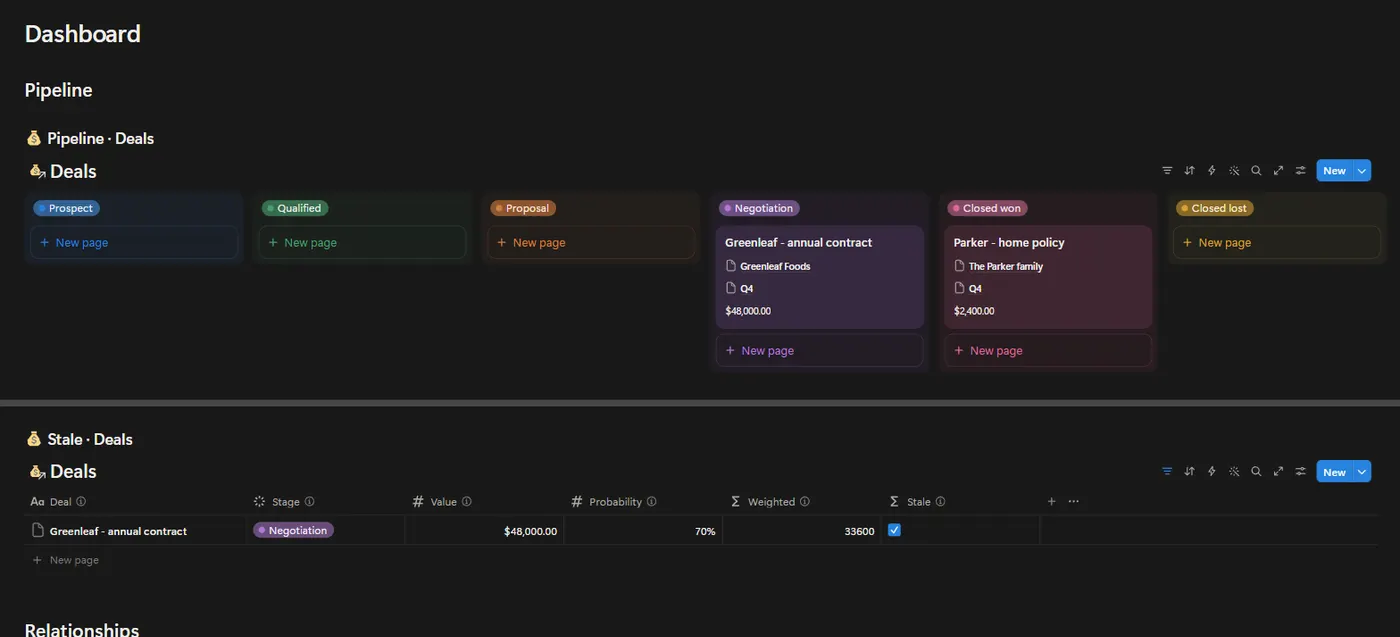Add new page under Proposal
This screenshot has width=1400, height=637.
pos(591,242)
